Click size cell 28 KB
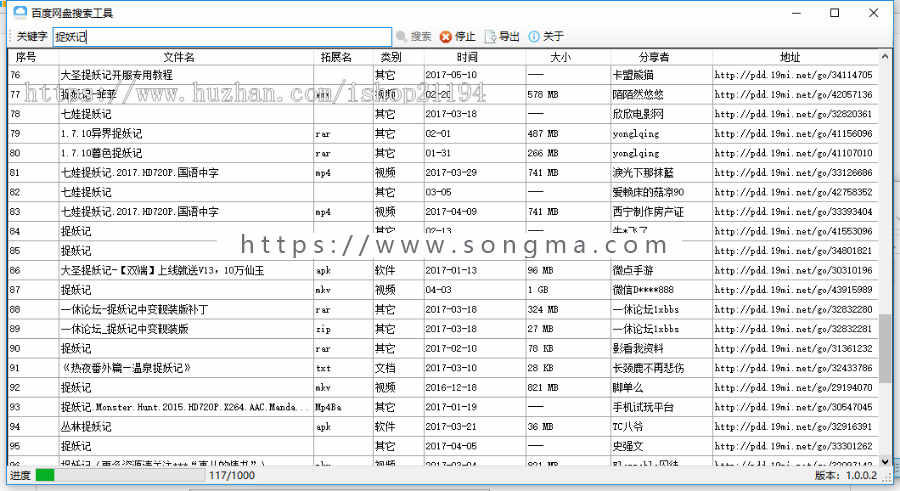 540,368
